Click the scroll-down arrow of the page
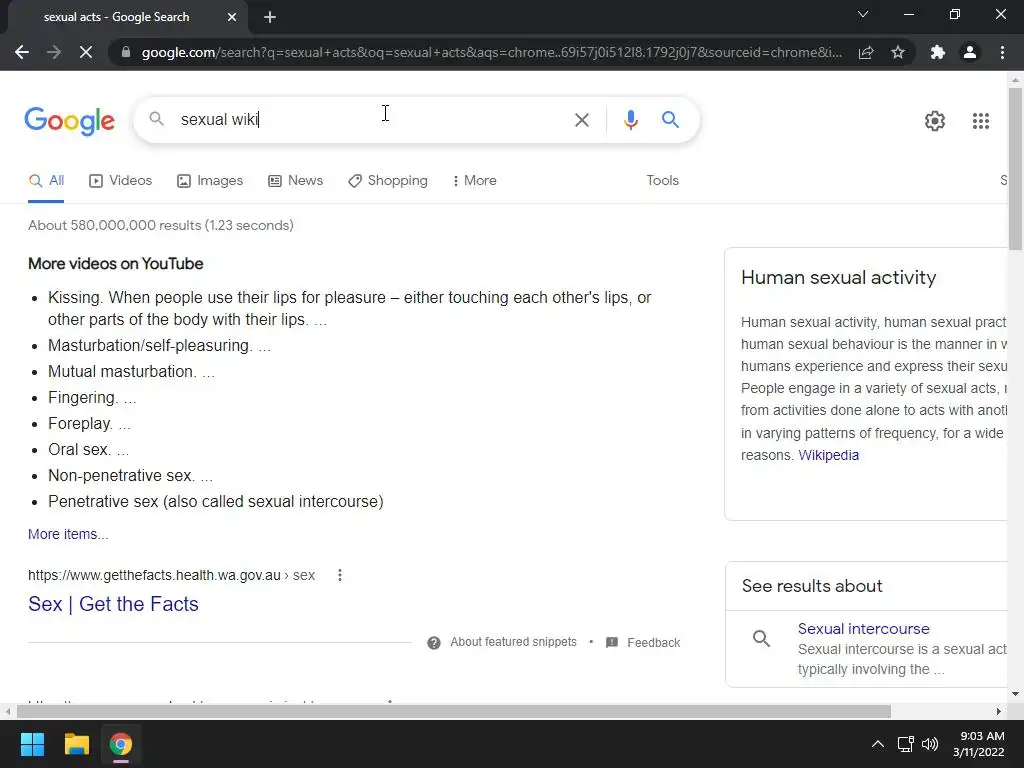The width and height of the screenshot is (1024, 768). 1015,694
